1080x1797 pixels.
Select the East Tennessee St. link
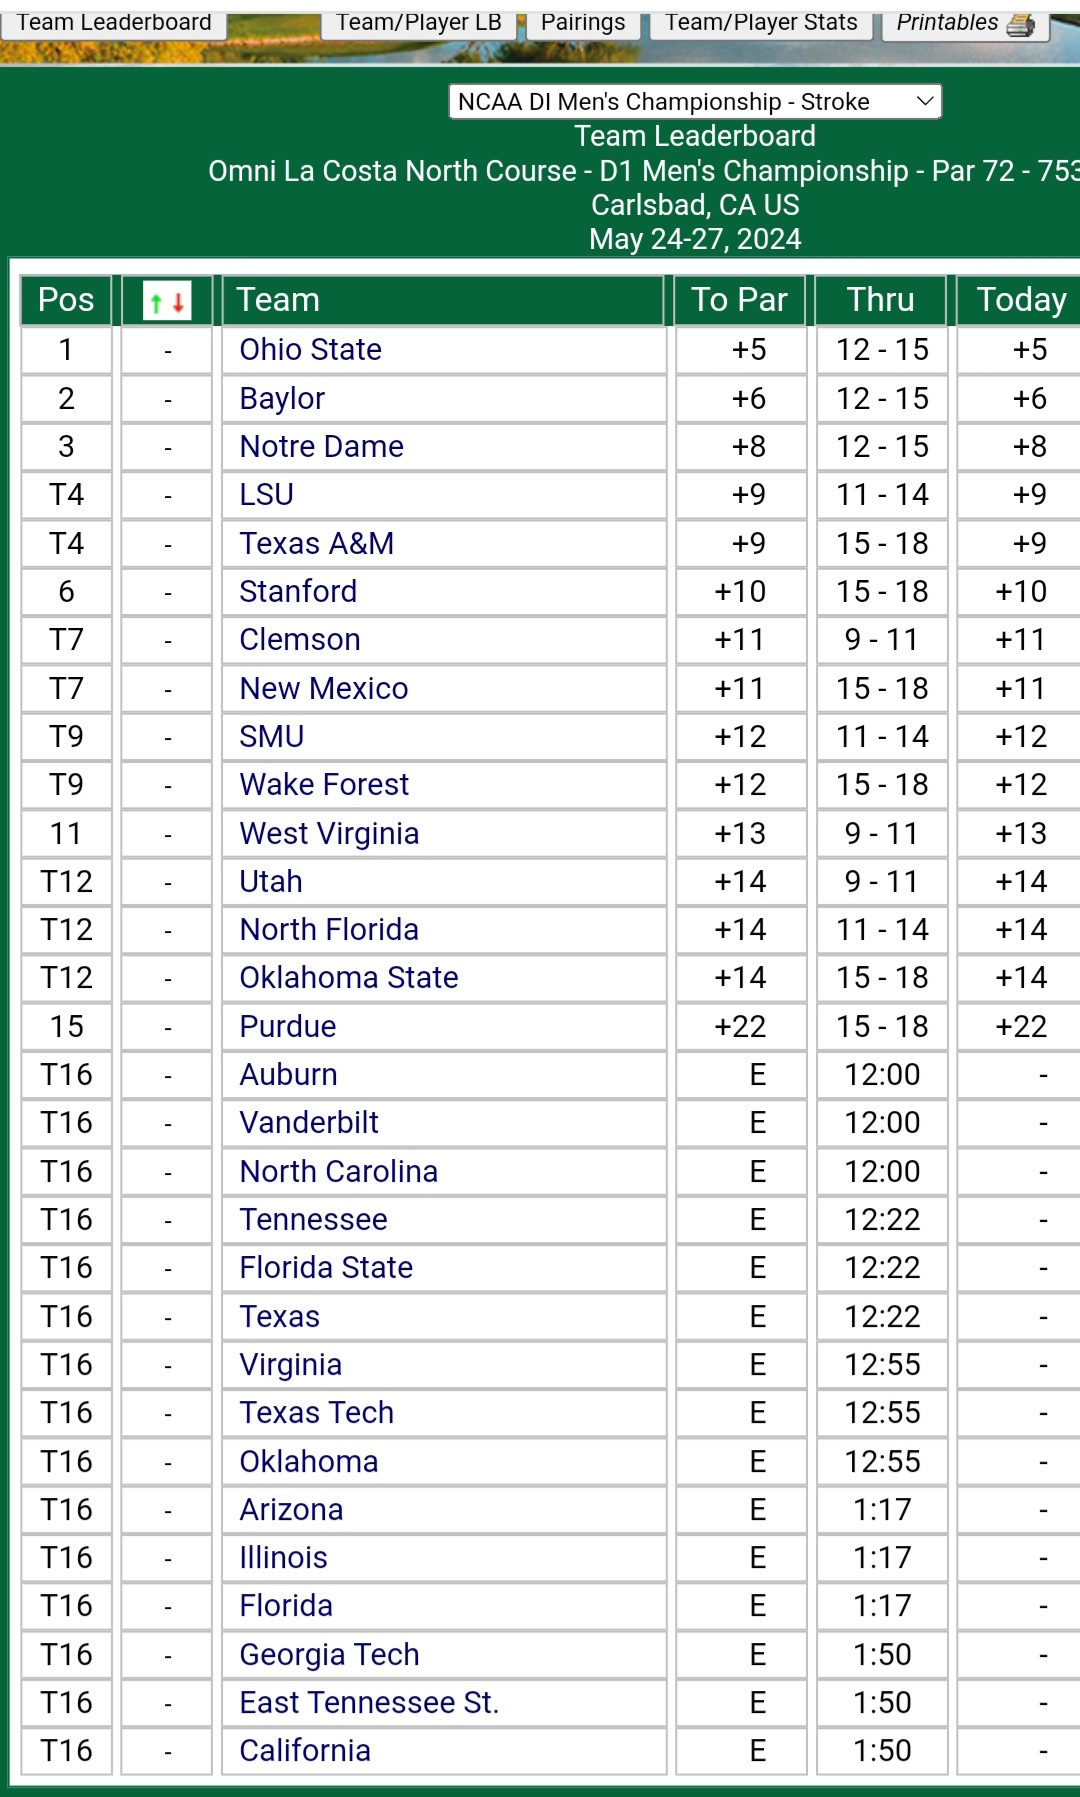point(369,1703)
